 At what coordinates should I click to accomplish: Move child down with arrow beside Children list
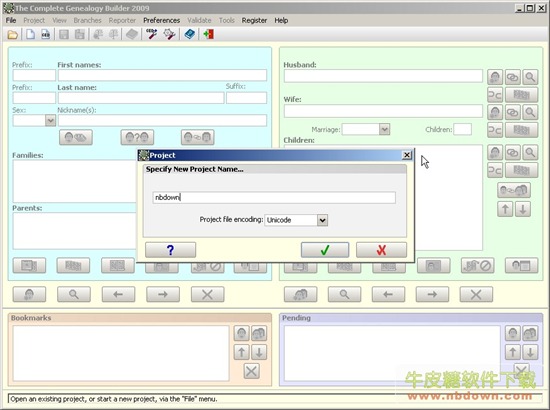[523, 209]
